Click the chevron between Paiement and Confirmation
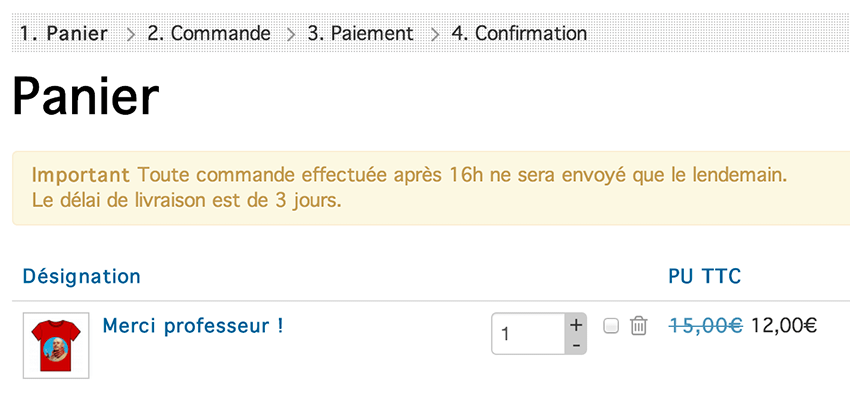Screen dimensions: 850x417 tap(435, 34)
